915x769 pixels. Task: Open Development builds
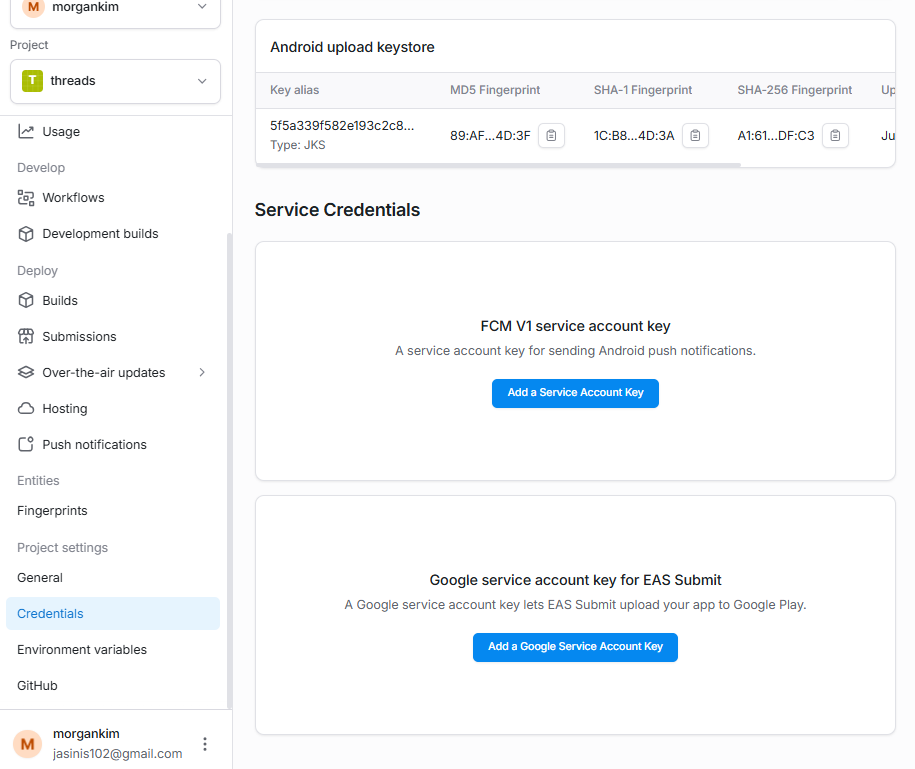click(113, 234)
